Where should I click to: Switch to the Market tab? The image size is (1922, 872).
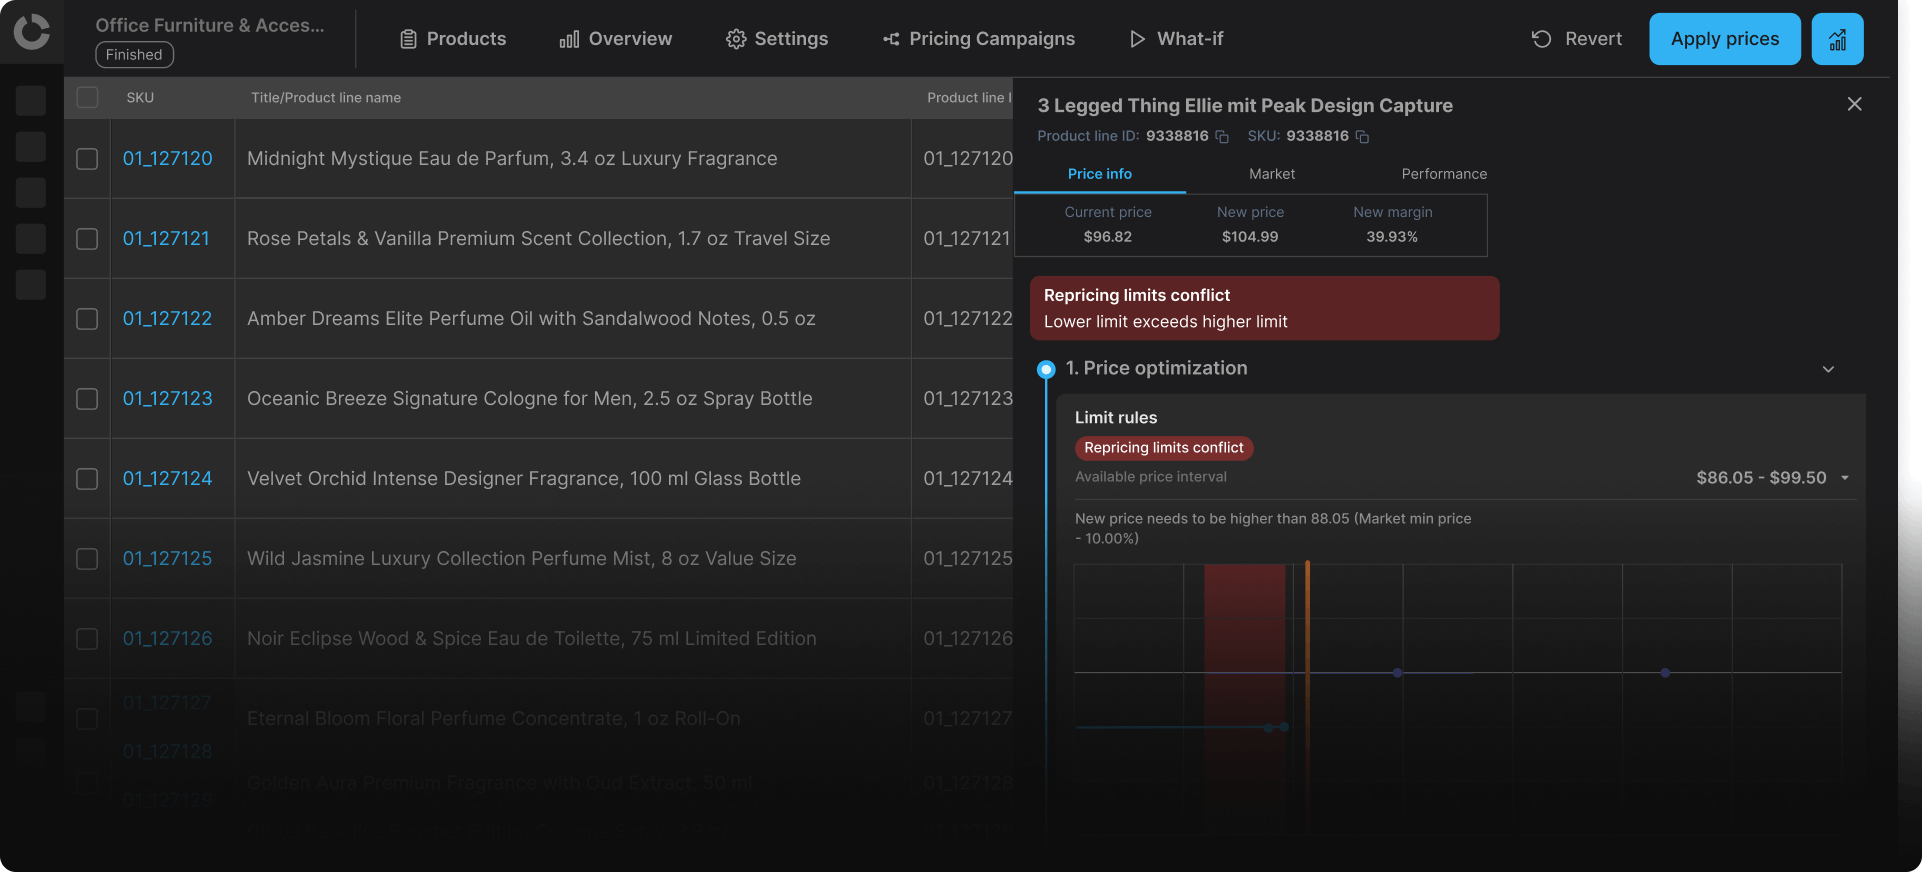click(1271, 174)
